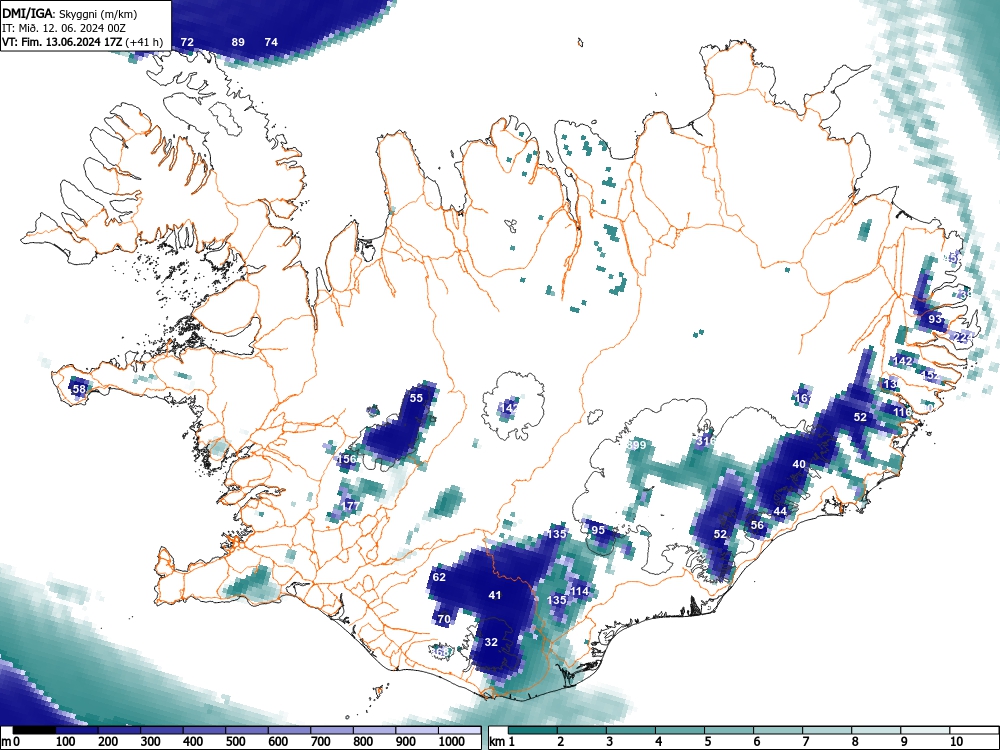
Task: Click the visibility value 316 on the map
Action: 706,441
